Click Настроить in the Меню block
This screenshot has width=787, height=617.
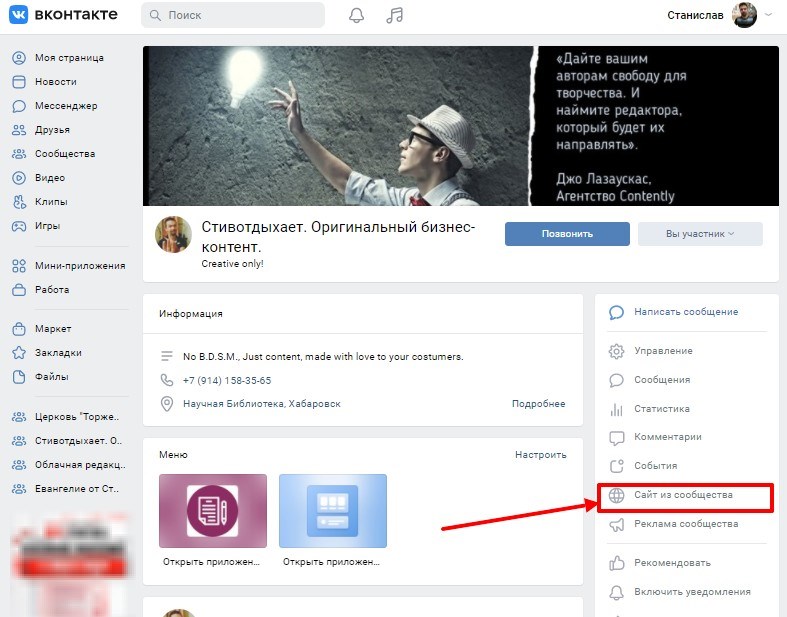click(541, 455)
